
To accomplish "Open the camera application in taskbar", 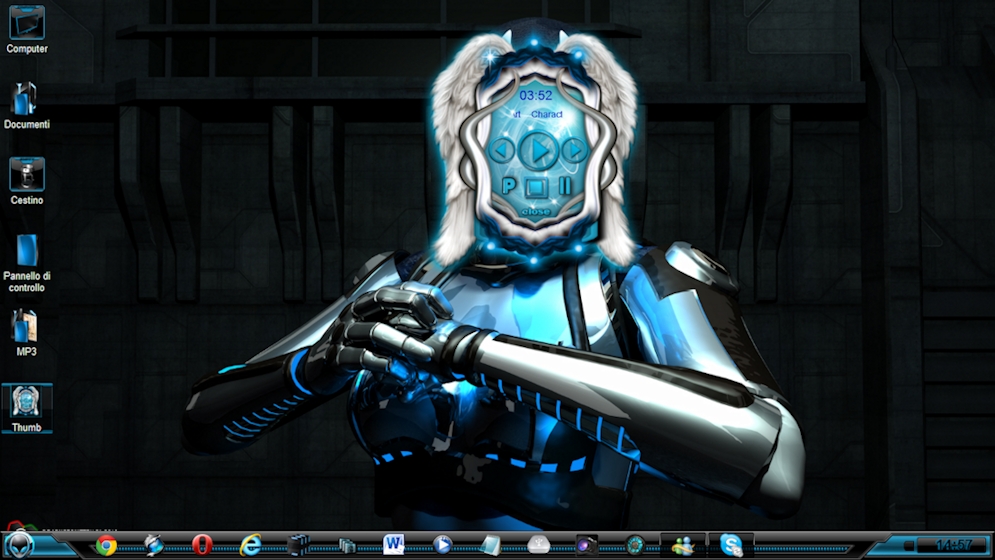I will point(586,545).
